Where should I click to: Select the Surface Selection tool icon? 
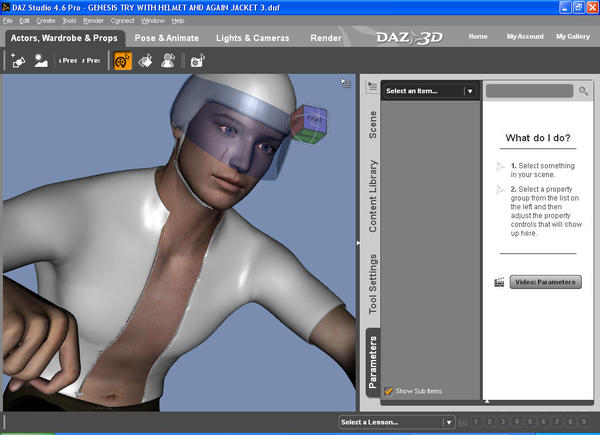145,61
